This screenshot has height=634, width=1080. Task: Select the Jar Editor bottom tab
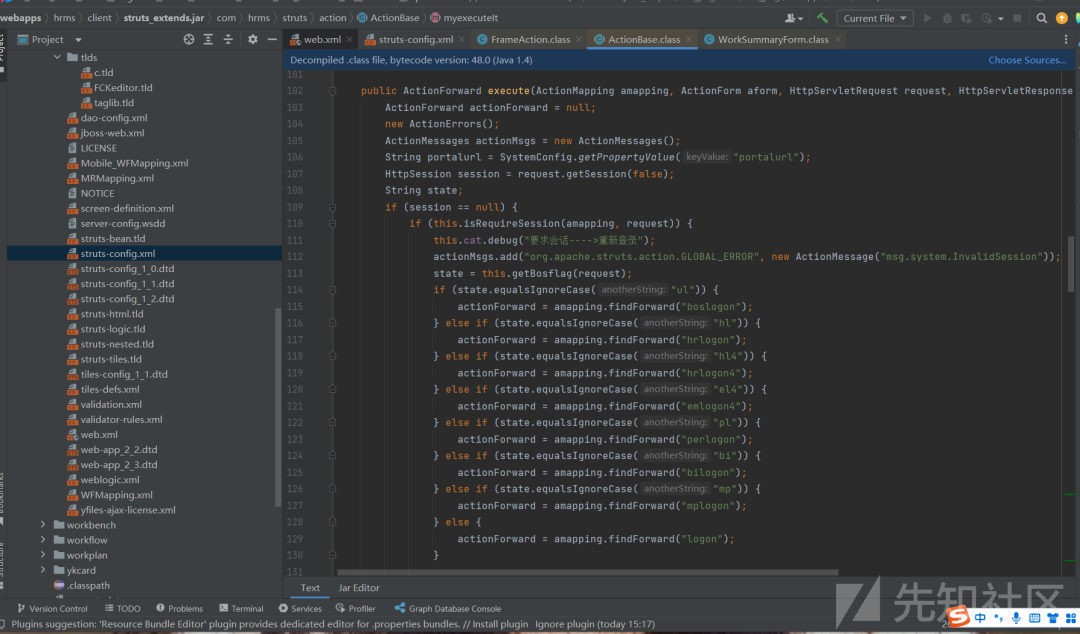(359, 588)
